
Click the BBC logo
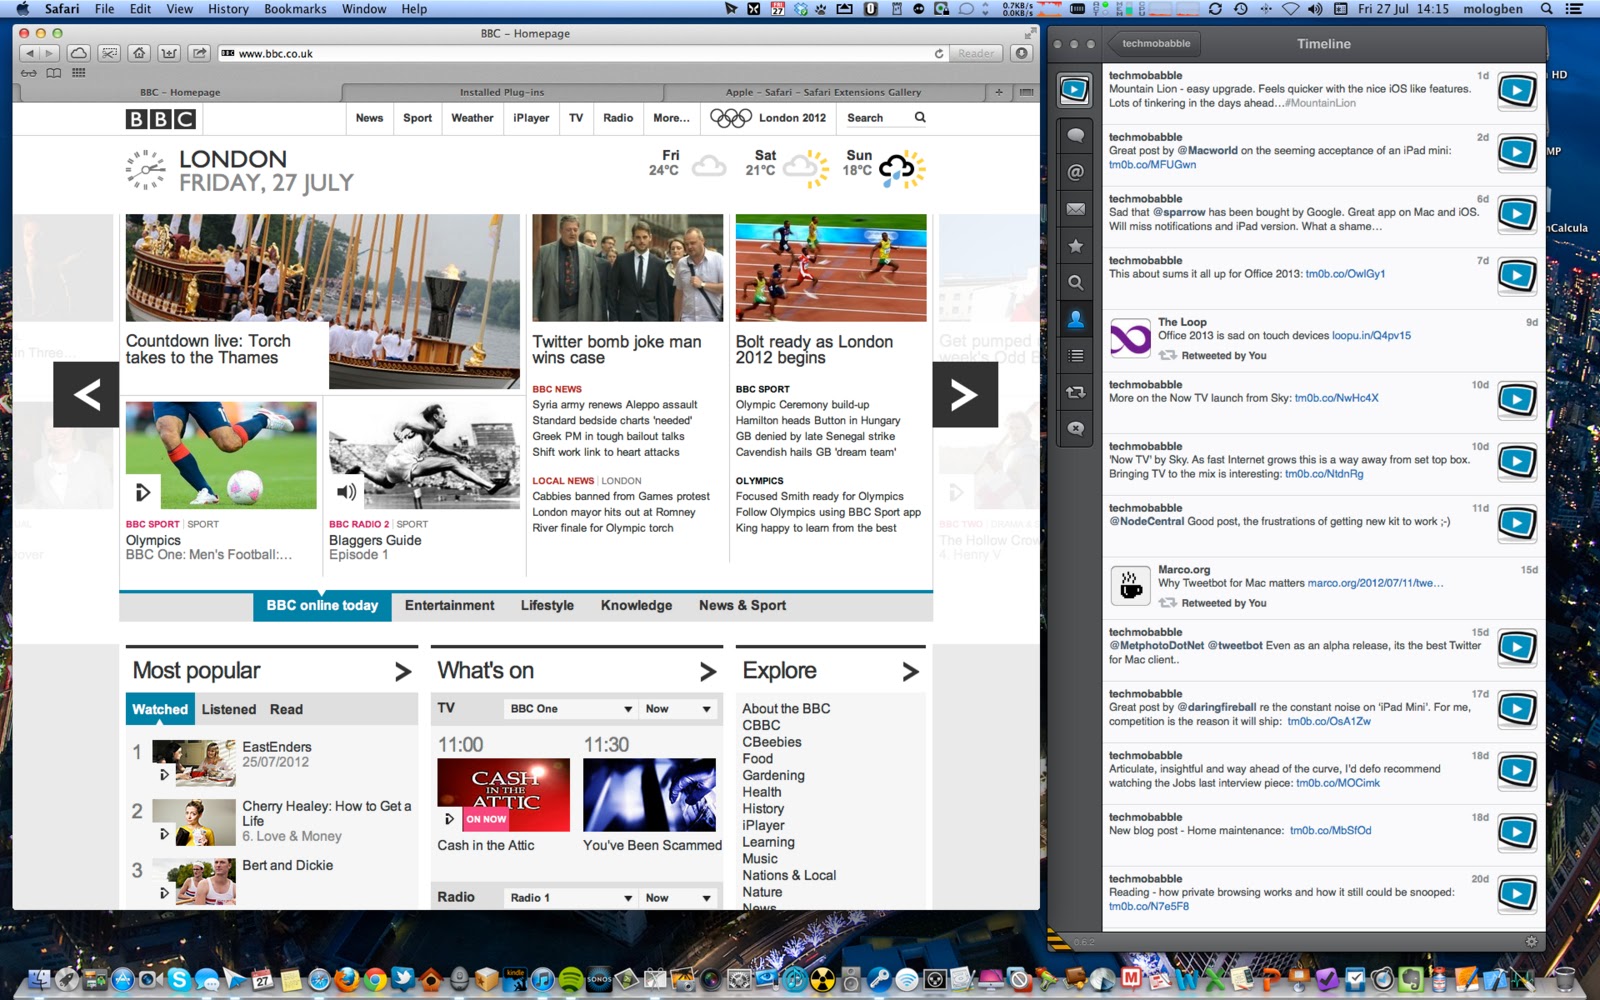(160, 119)
